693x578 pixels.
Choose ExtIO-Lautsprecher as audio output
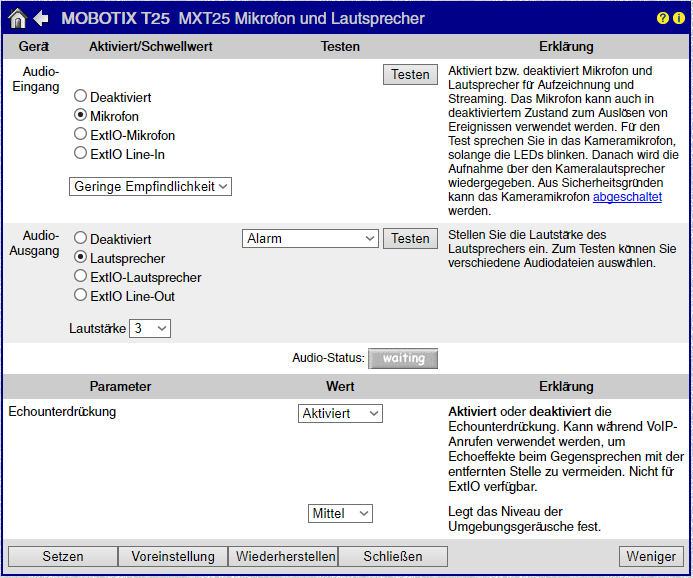[80, 276]
